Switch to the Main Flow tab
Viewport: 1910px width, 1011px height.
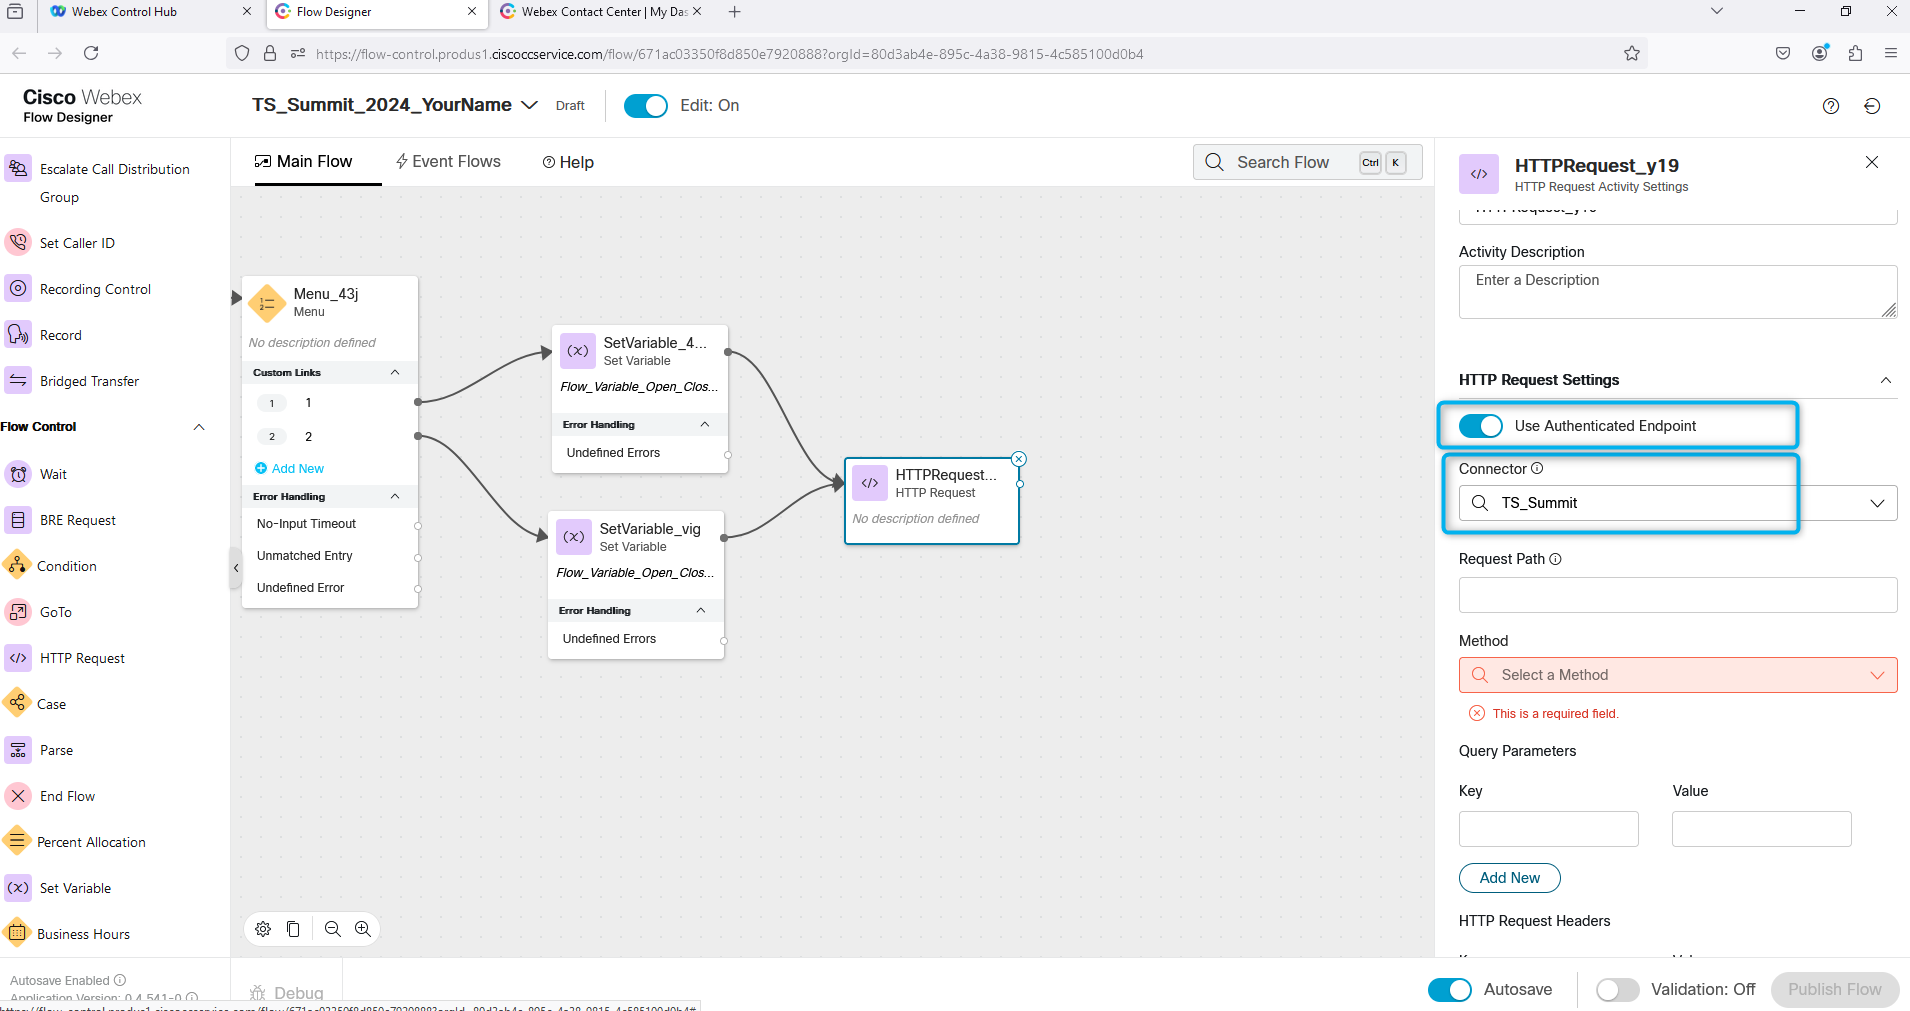[304, 162]
